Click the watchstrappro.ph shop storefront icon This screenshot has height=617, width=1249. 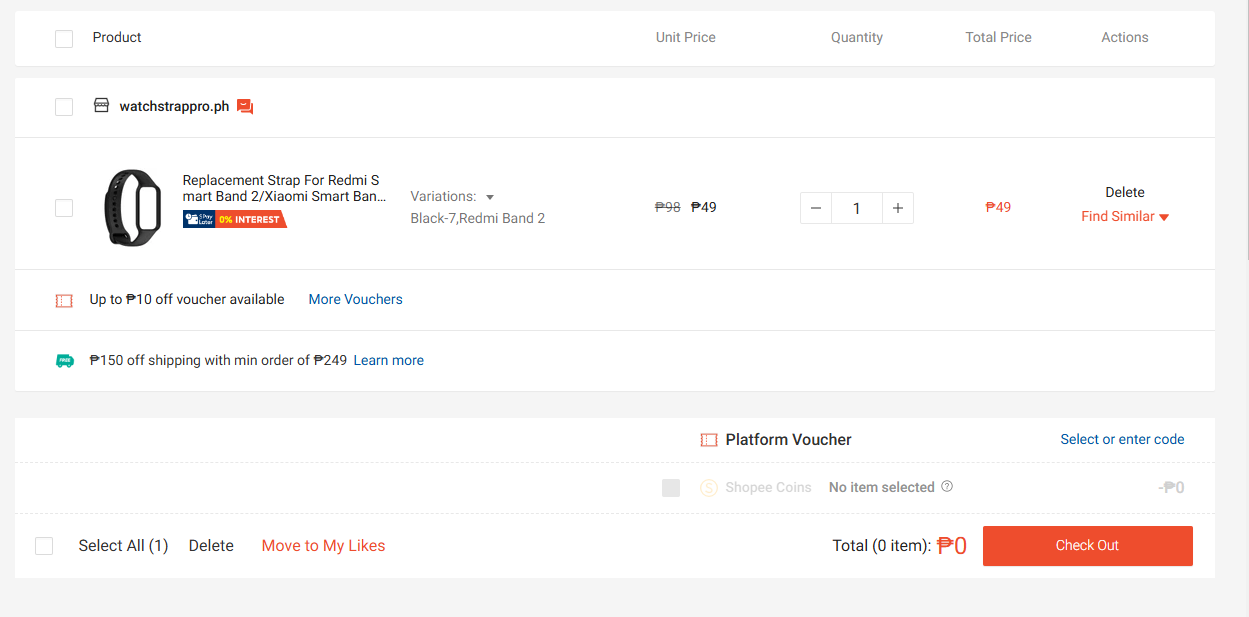point(101,105)
